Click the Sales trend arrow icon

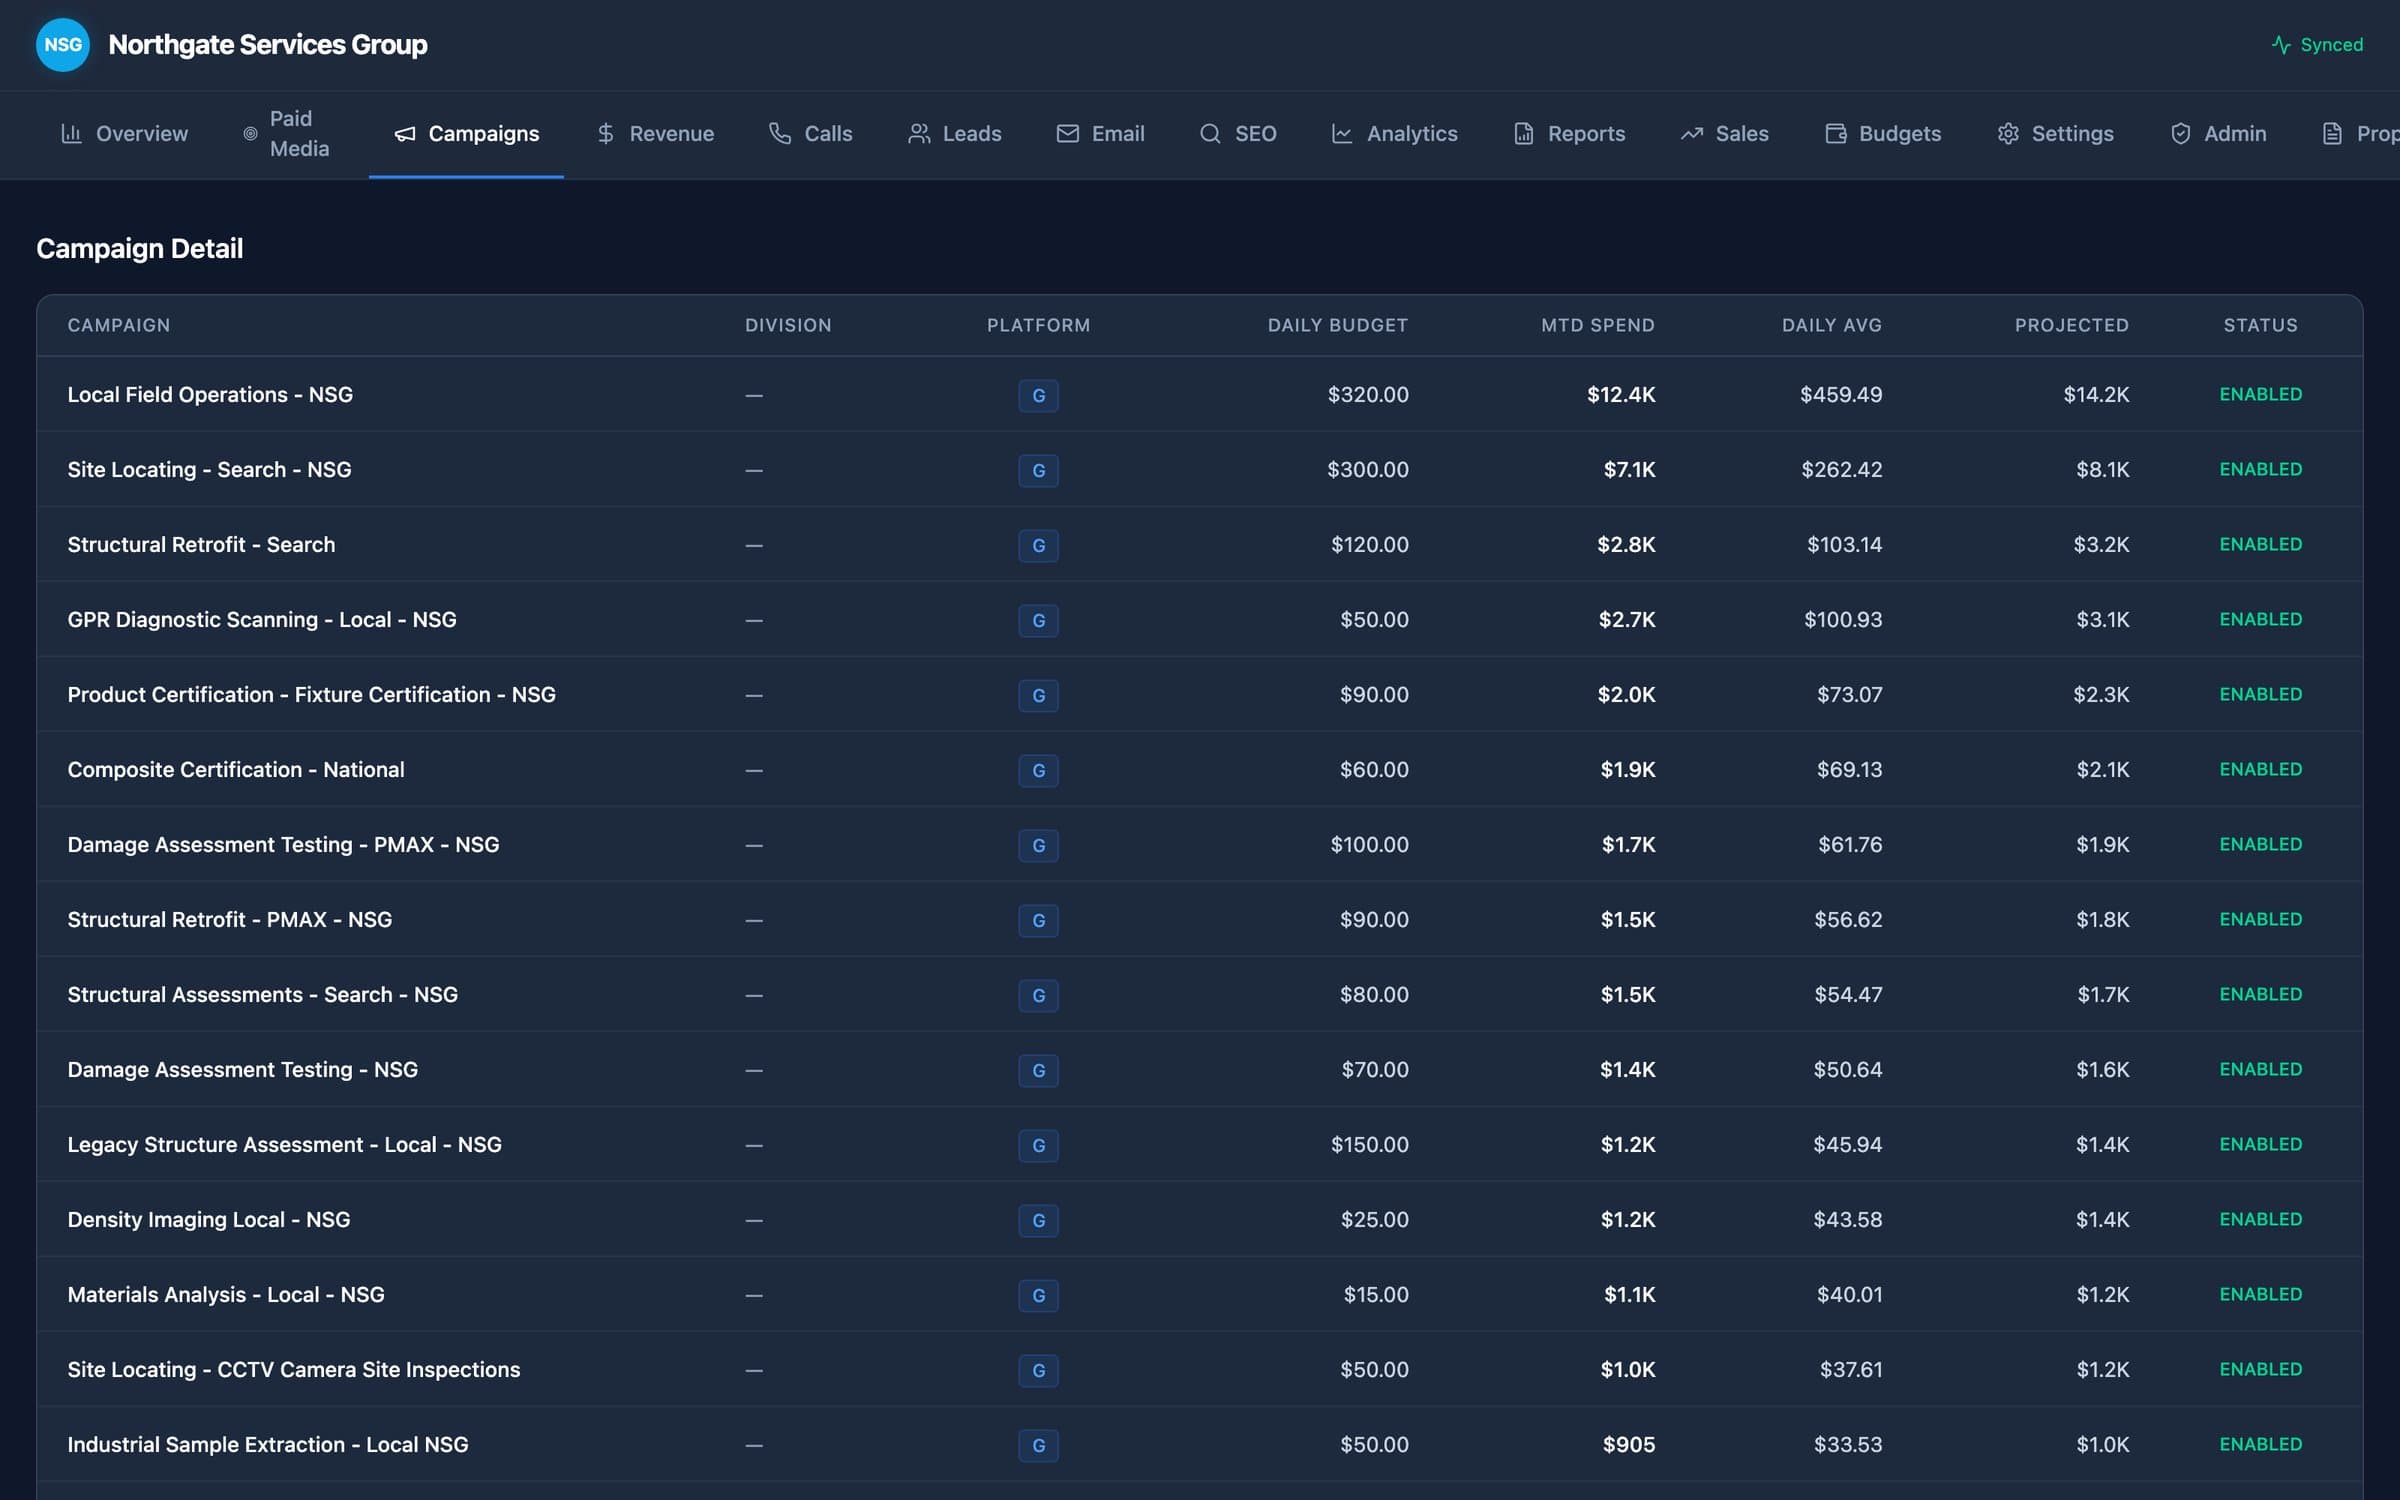point(1691,133)
